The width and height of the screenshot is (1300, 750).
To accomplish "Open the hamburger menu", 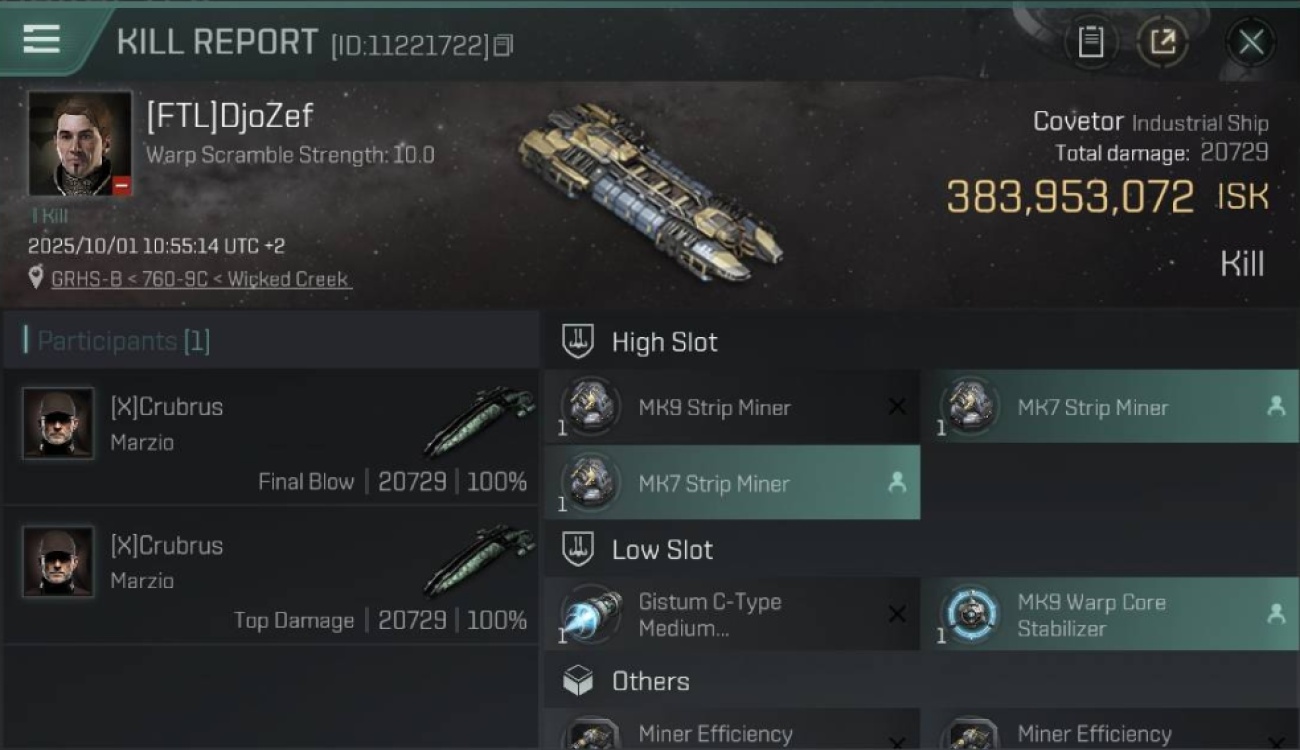I will pyautogui.click(x=41, y=40).
